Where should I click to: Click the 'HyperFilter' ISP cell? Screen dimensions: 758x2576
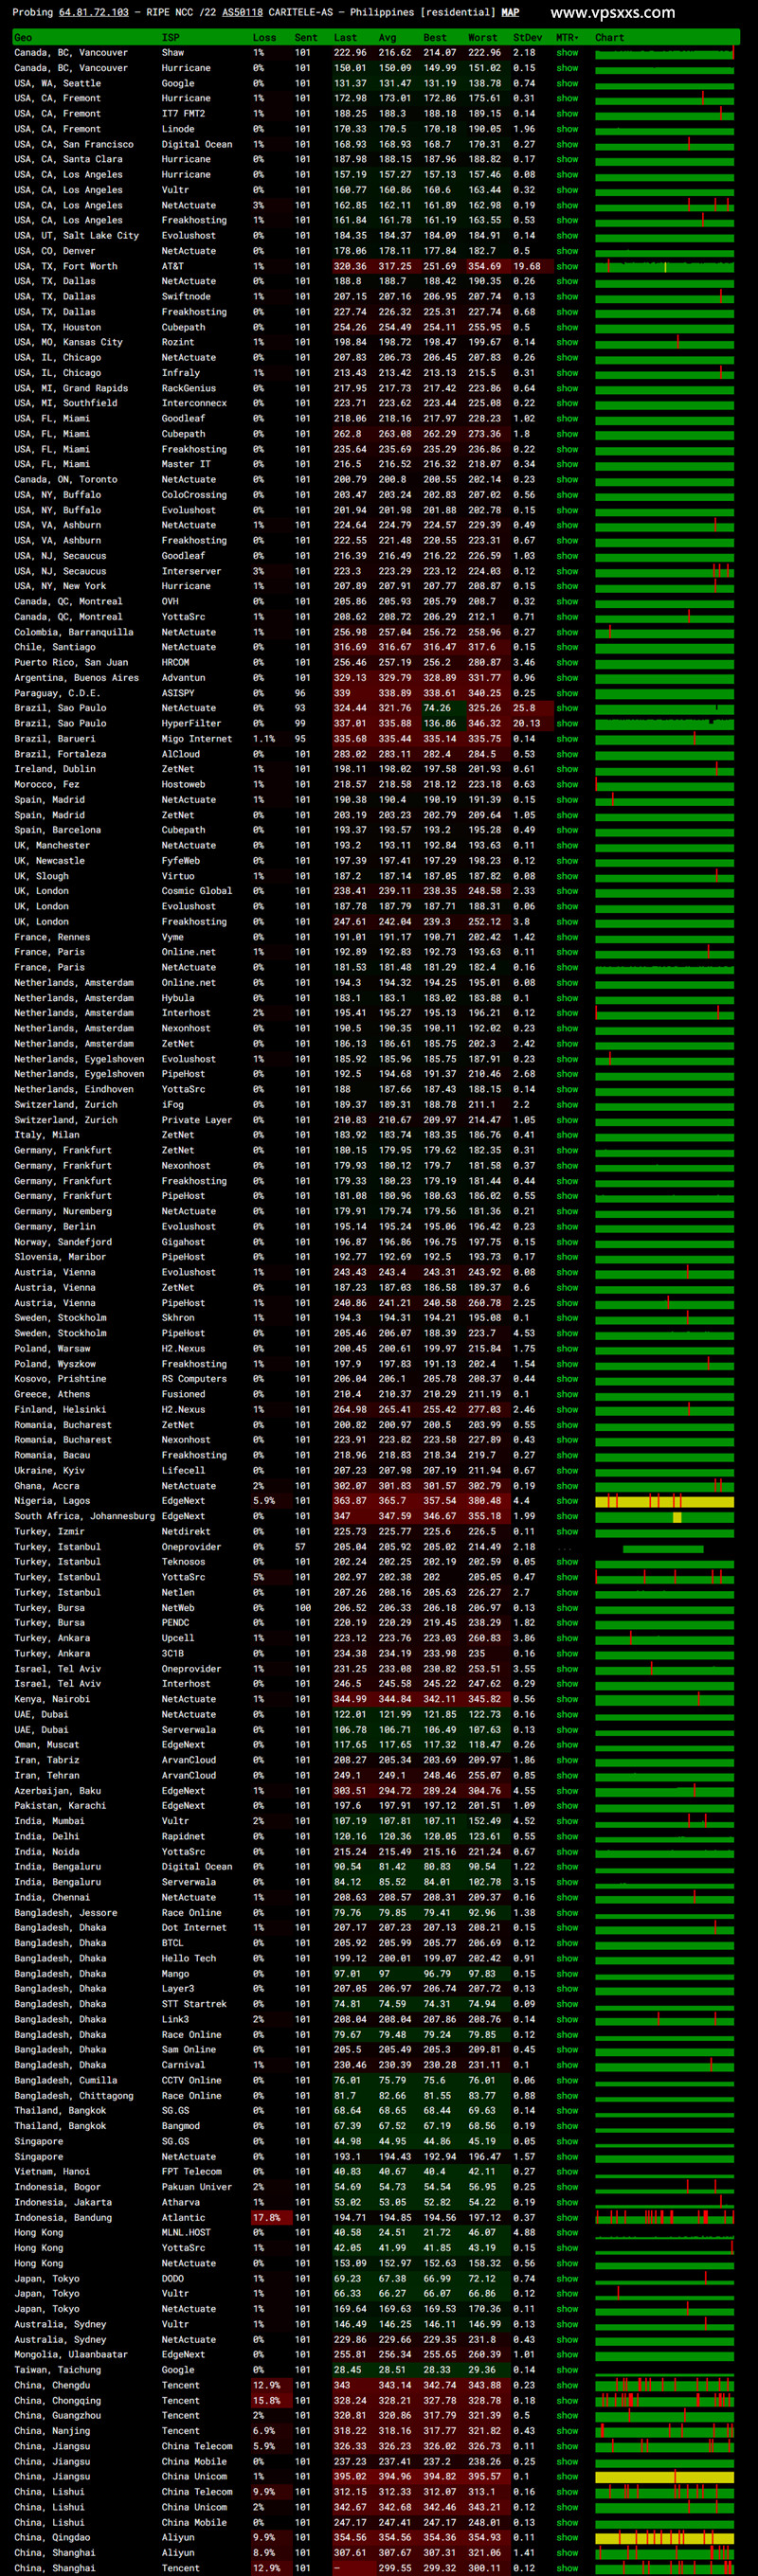pyautogui.click(x=191, y=724)
